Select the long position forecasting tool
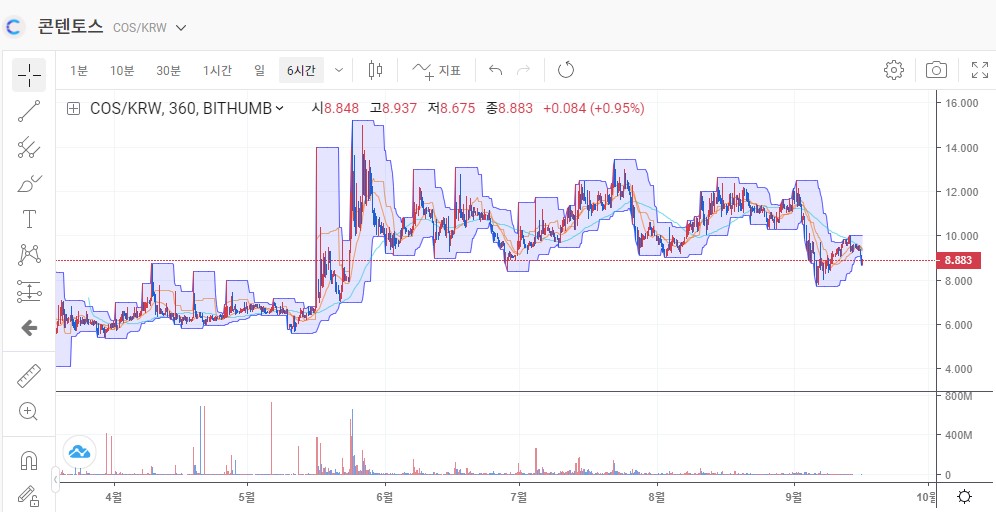The height and width of the screenshot is (512, 996). (29, 291)
